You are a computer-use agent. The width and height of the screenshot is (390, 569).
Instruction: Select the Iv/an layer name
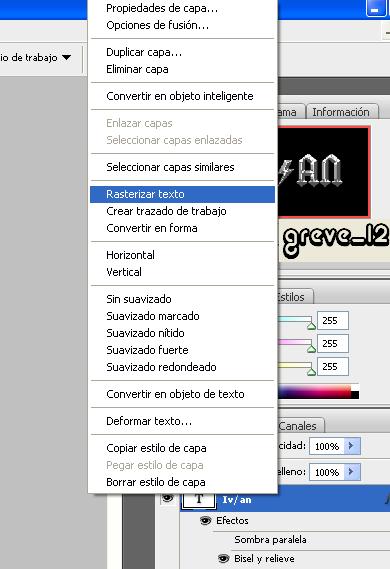[237, 500]
